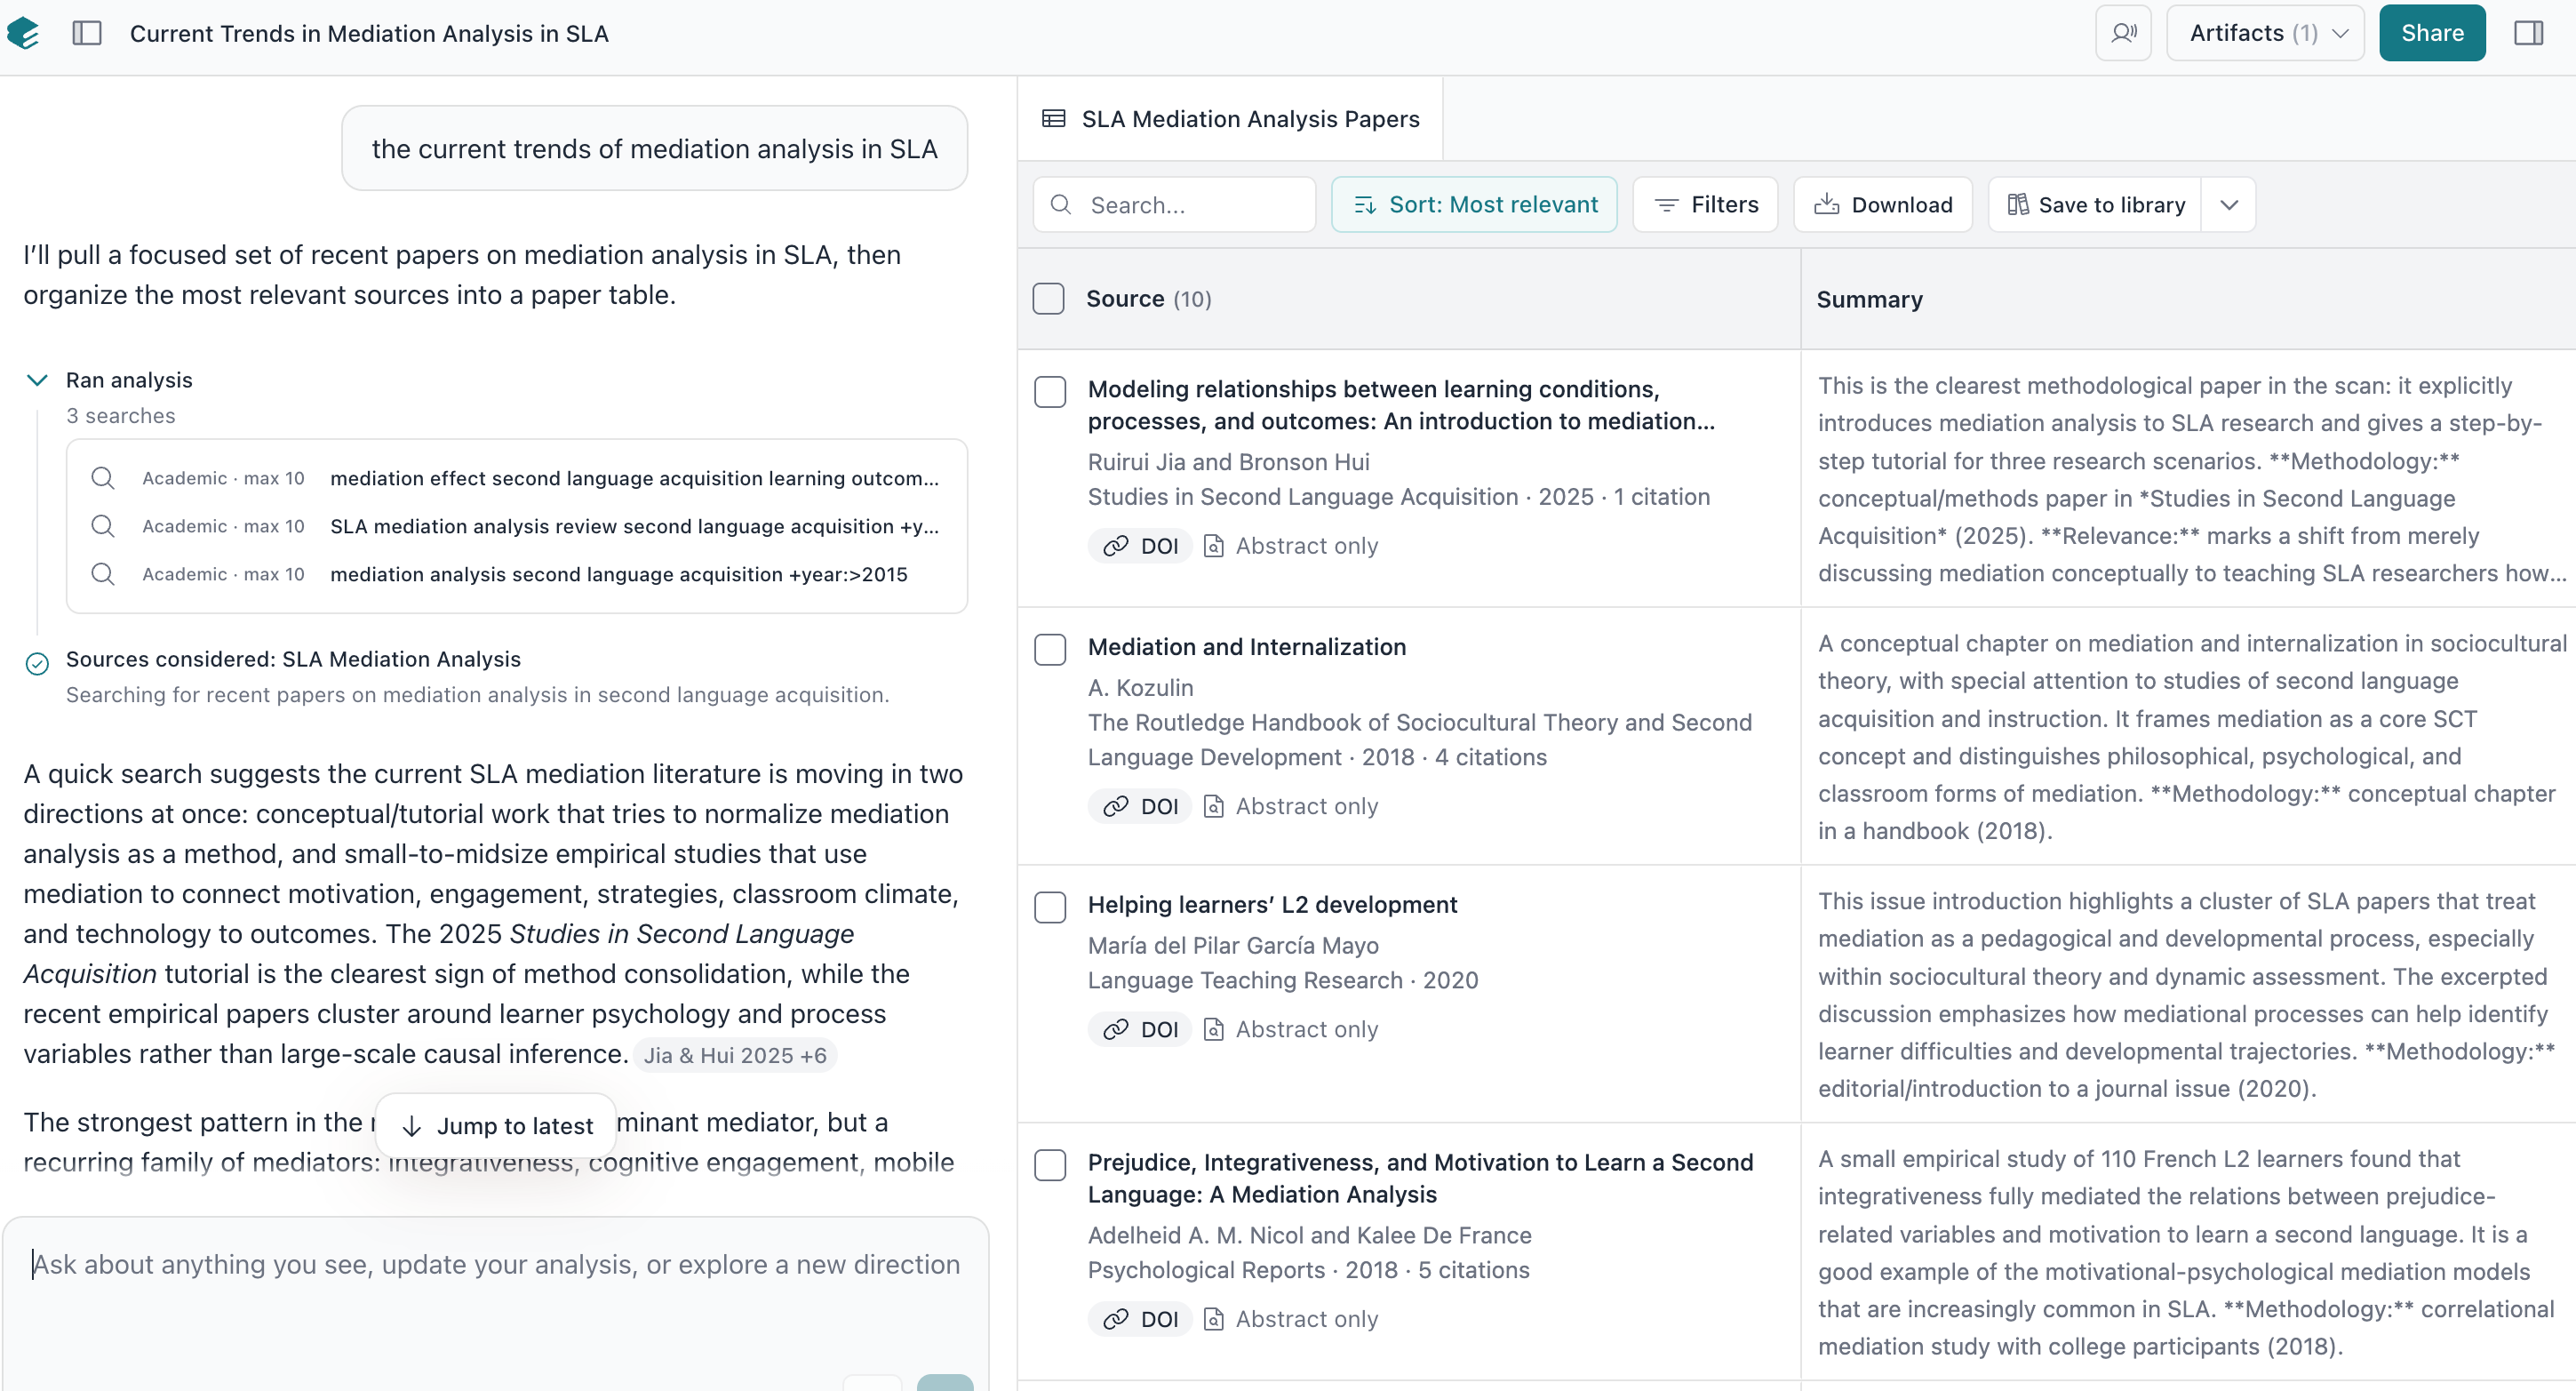Toggle the left sidebar panel icon
The height and width of the screenshot is (1391, 2576).
pos(87,33)
